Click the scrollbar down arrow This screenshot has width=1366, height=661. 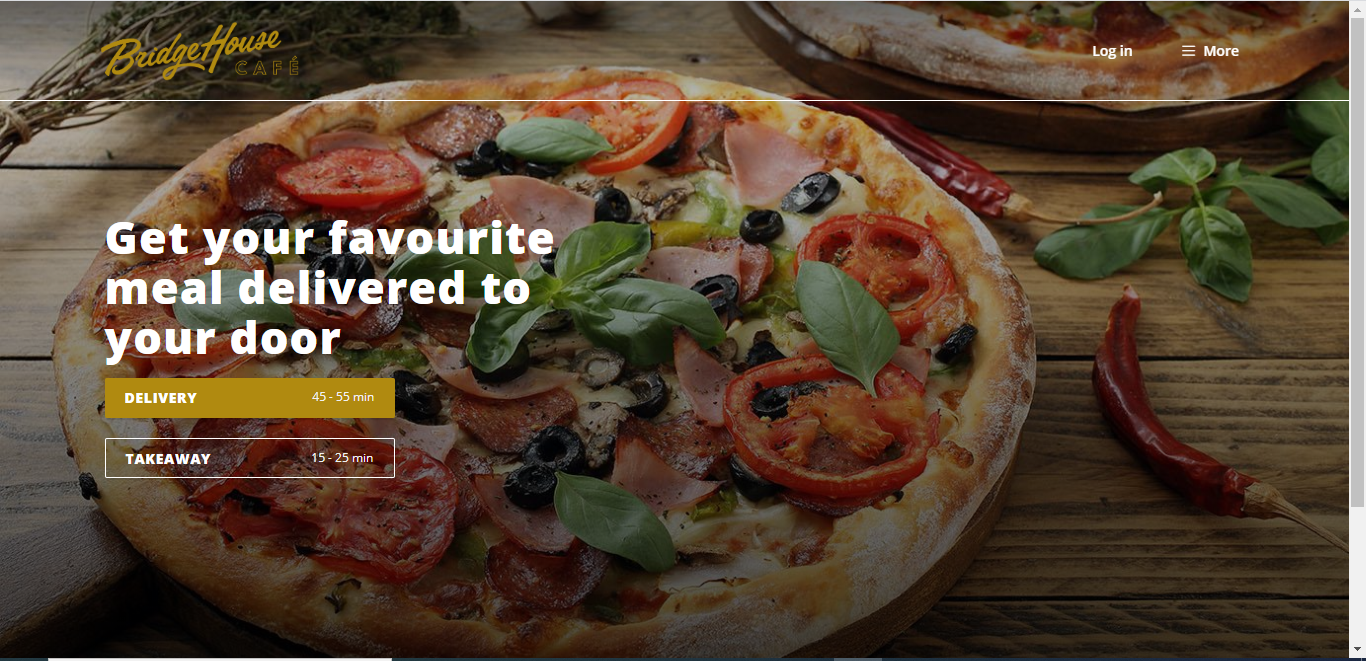pos(1357,652)
